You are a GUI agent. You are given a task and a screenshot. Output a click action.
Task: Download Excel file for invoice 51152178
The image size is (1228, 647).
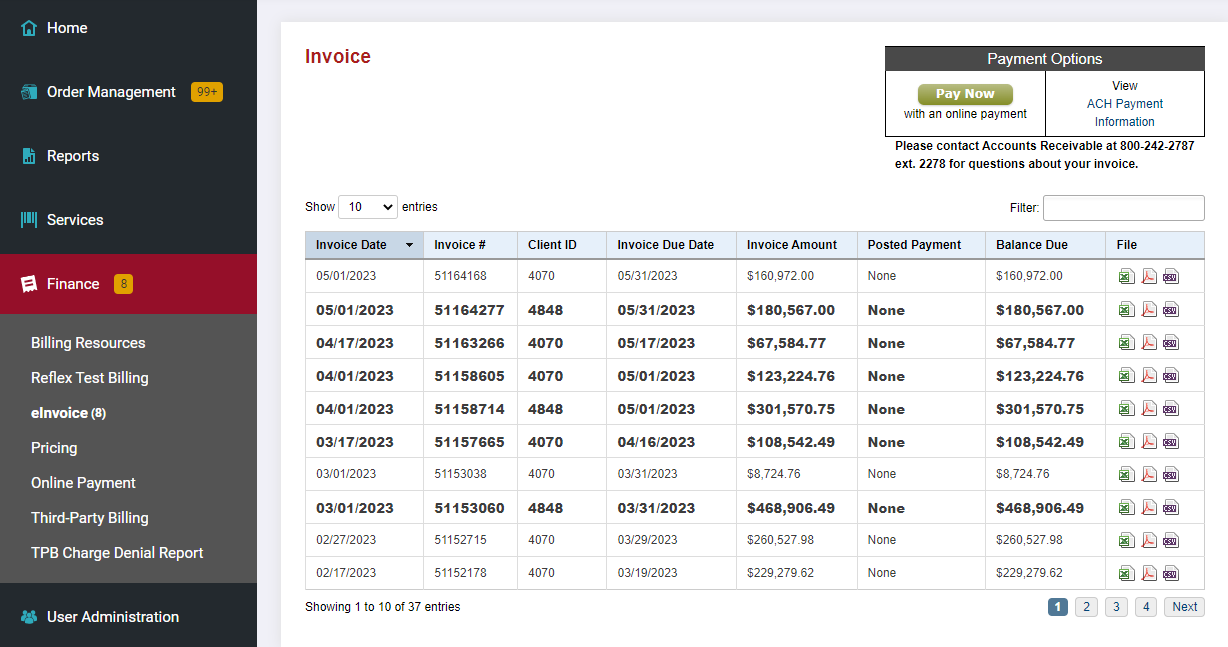pyautogui.click(x=1127, y=574)
